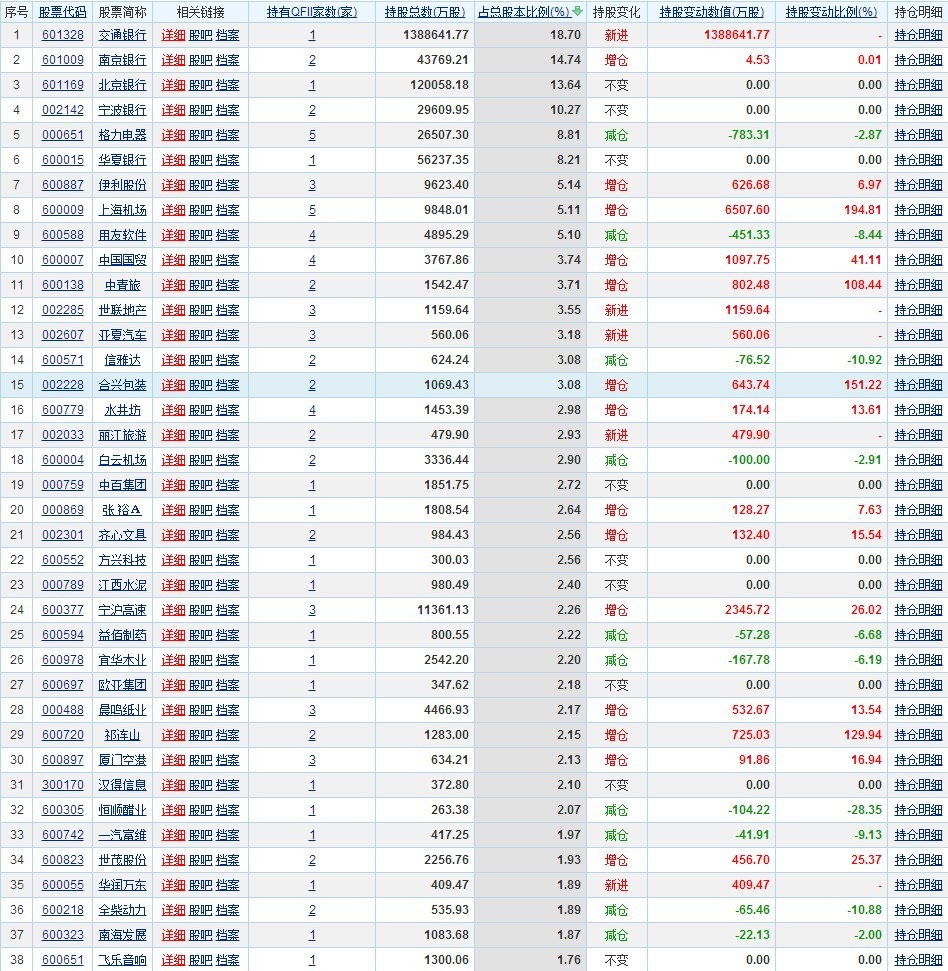
Task: Open stock code 002607 link
Action: click(63, 335)
